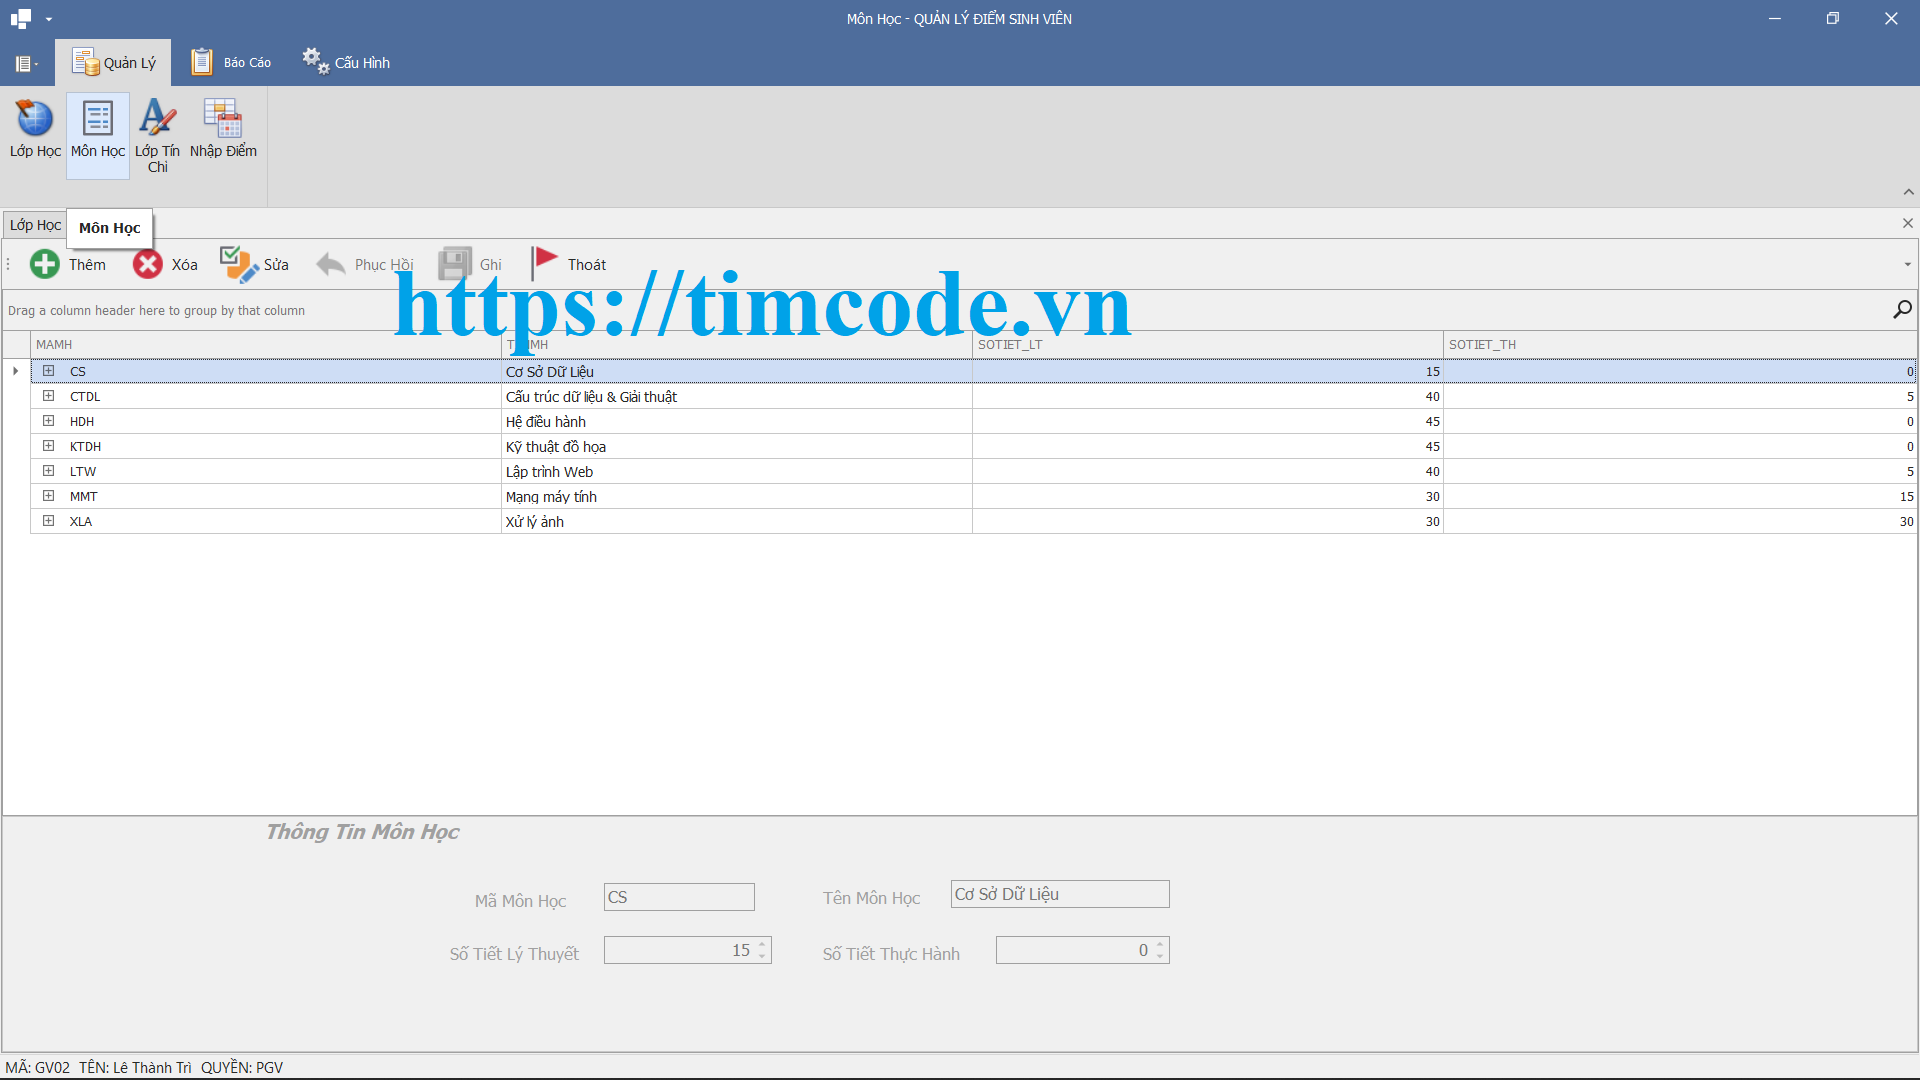Open the quick access app icon
This screenshot has width=1920, height=1080.
click(21, 18)
